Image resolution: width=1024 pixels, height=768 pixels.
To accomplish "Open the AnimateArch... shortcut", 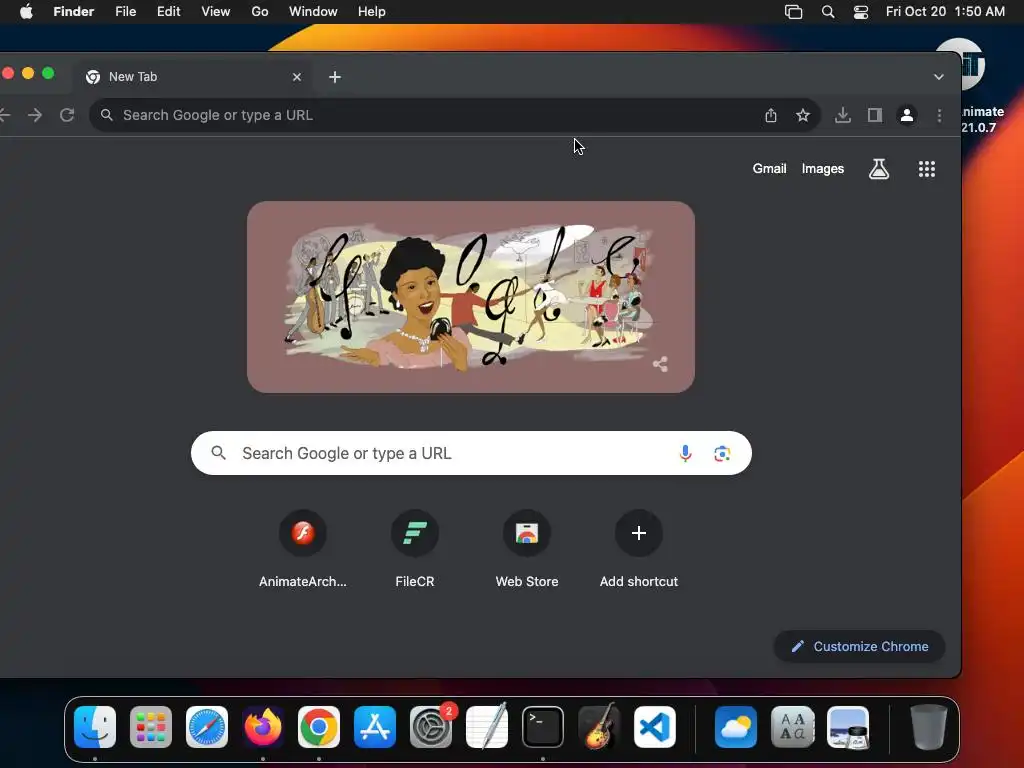I will (x=302, y=550).
